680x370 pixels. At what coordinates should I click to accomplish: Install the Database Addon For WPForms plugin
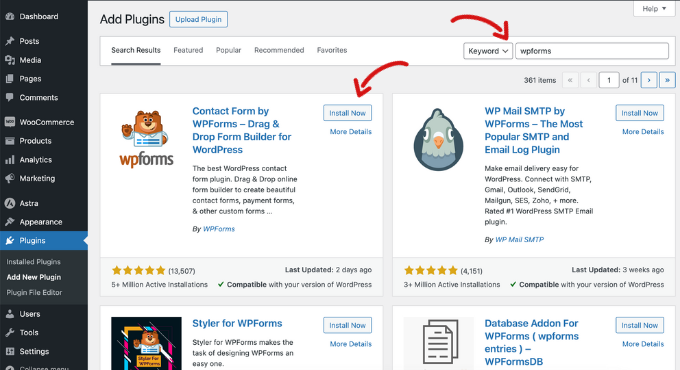point(640,325)
